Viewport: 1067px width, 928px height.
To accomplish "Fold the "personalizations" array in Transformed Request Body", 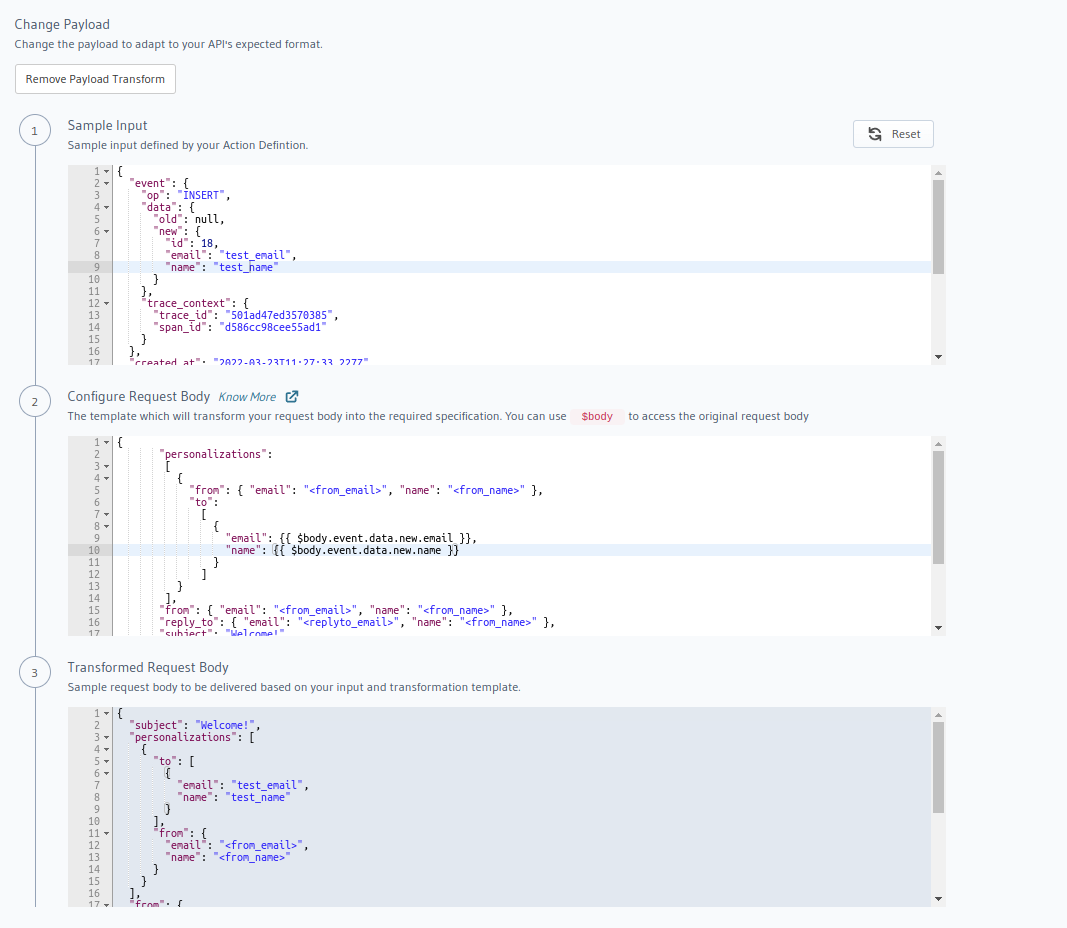I will coord(107,738).
